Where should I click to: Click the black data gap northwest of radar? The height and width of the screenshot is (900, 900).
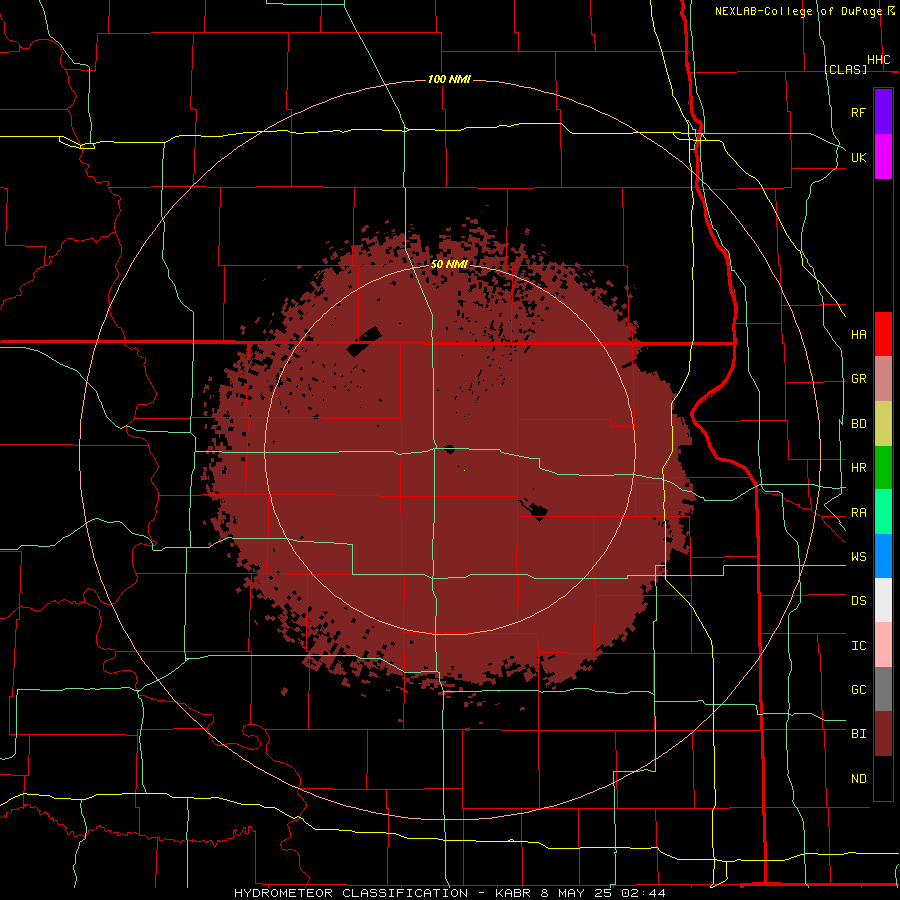(364, 342)
